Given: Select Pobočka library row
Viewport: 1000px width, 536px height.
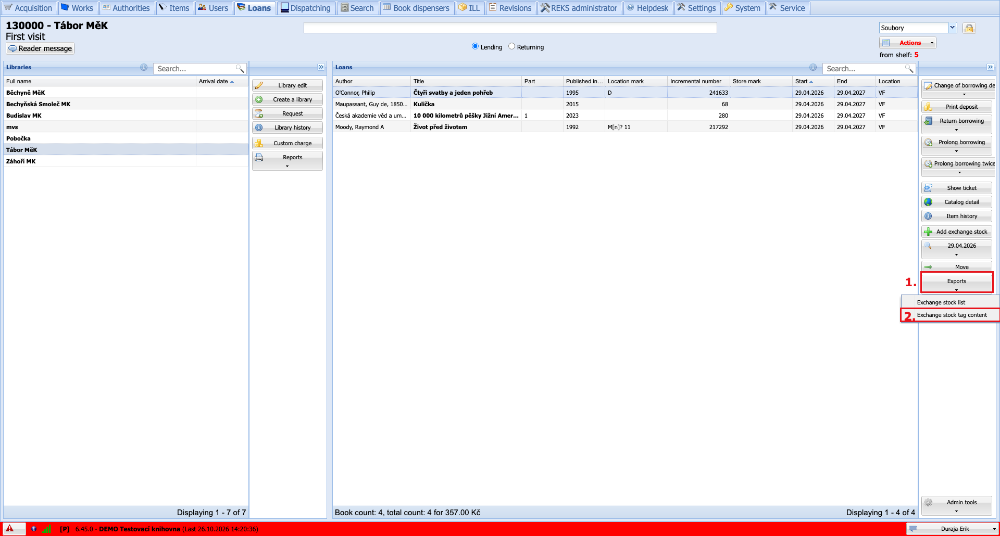Looking at the screenshot, I should (126, 138).
